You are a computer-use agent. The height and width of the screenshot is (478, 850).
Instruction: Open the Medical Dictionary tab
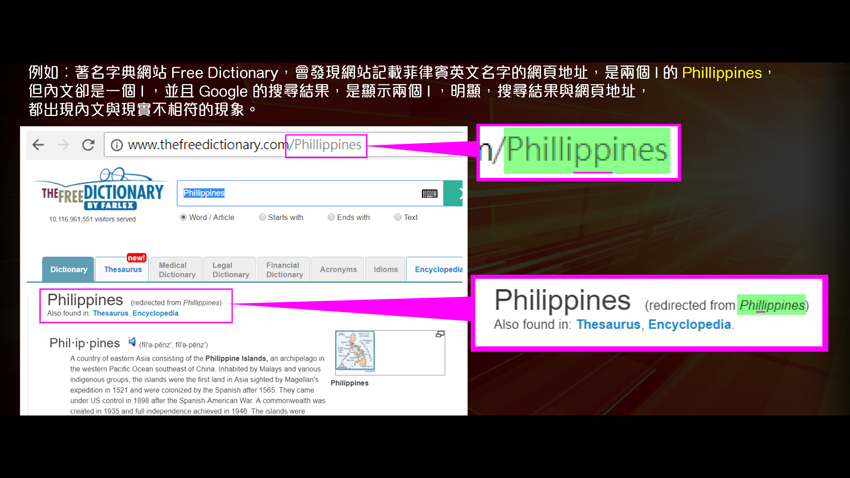point(177,269)
